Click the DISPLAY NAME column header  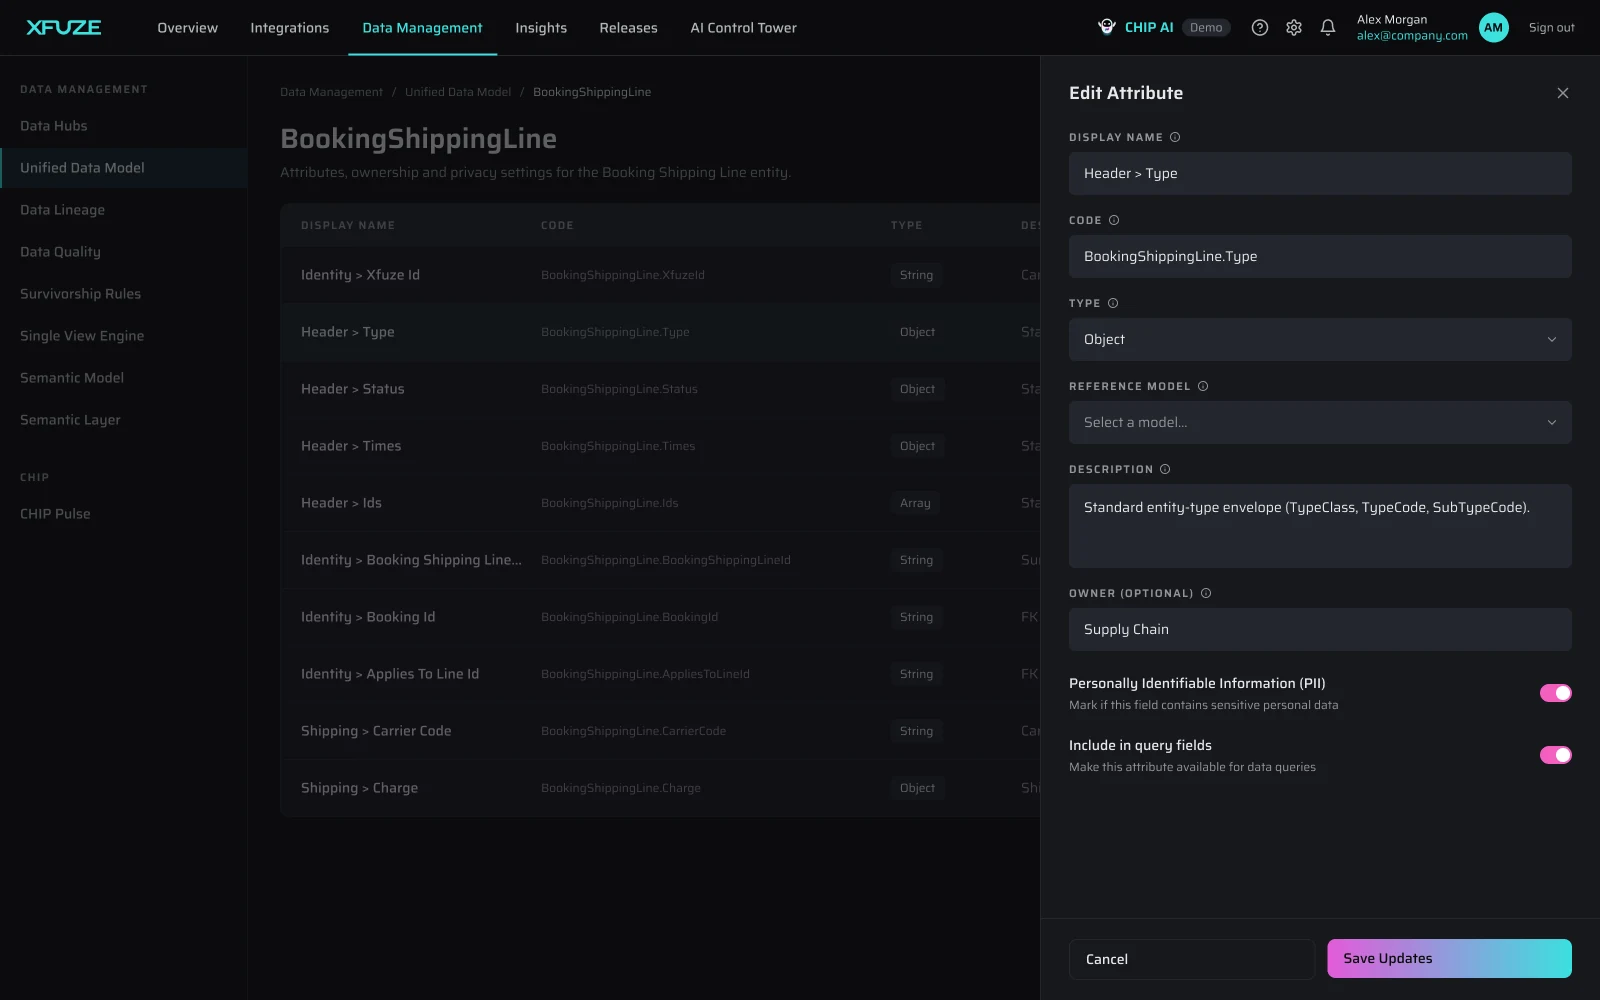348,225
